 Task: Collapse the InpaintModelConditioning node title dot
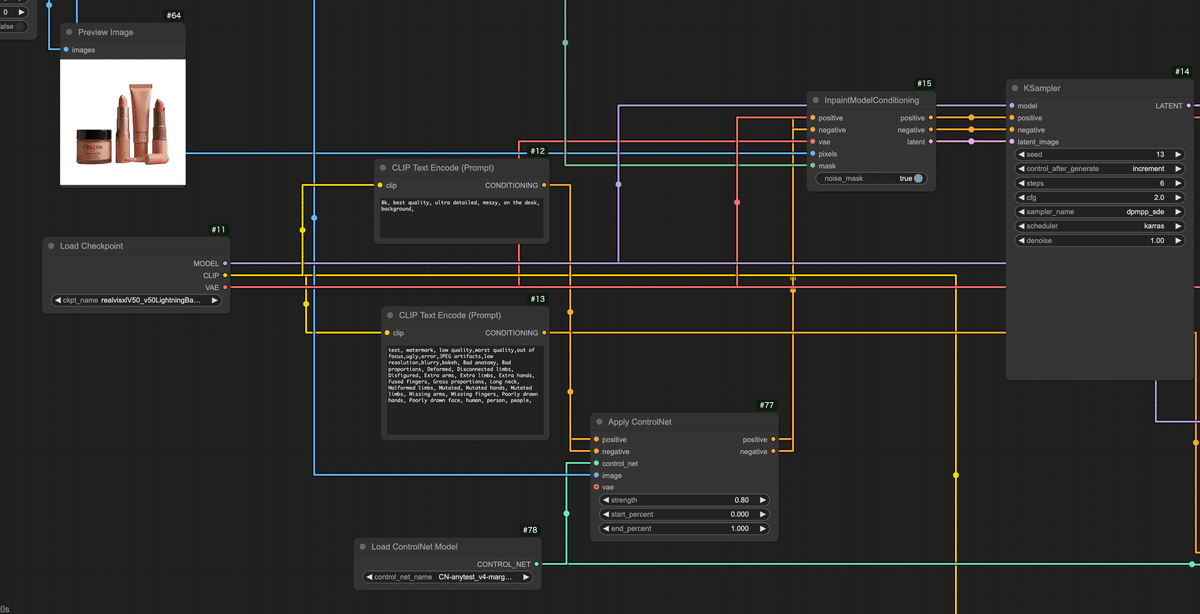(815, 100)
